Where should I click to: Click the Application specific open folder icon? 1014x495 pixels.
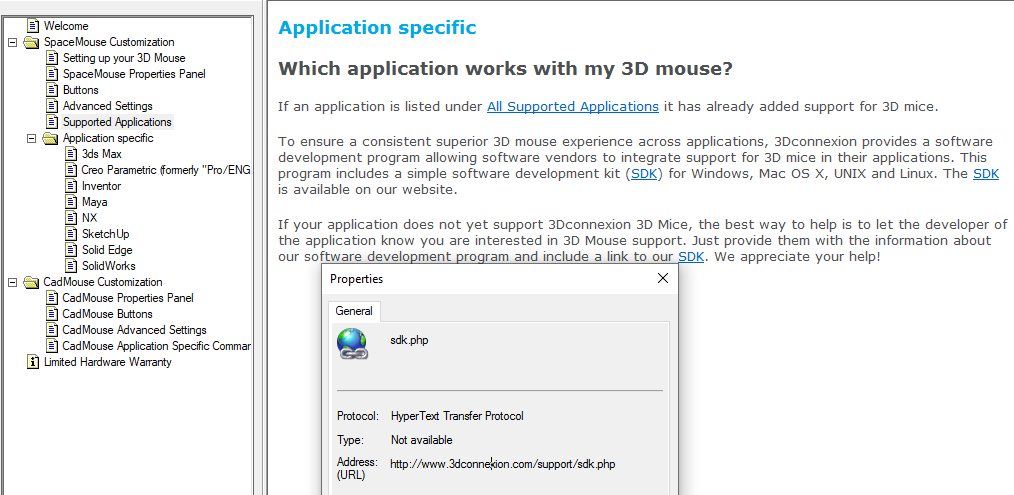click(50, 138)
